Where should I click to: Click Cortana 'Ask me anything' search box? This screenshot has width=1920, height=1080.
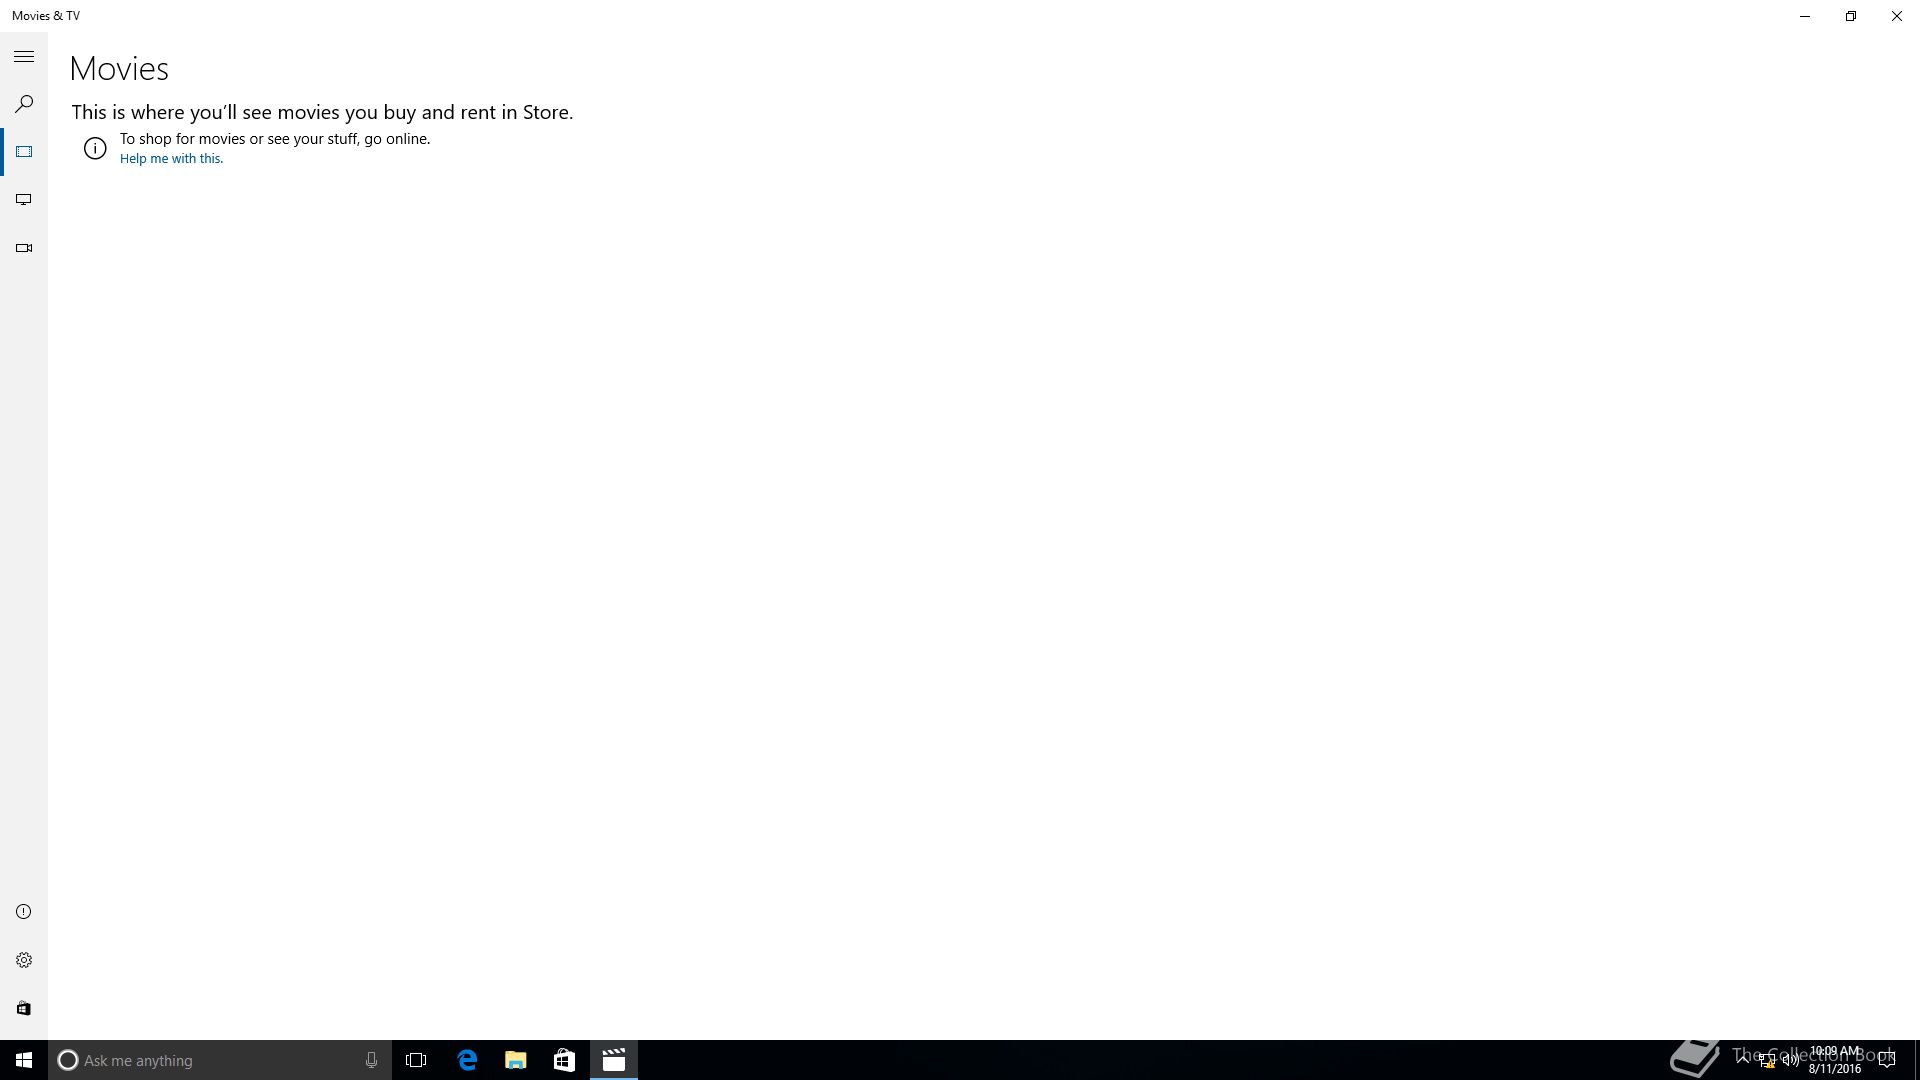click(x=220, y=1060)
